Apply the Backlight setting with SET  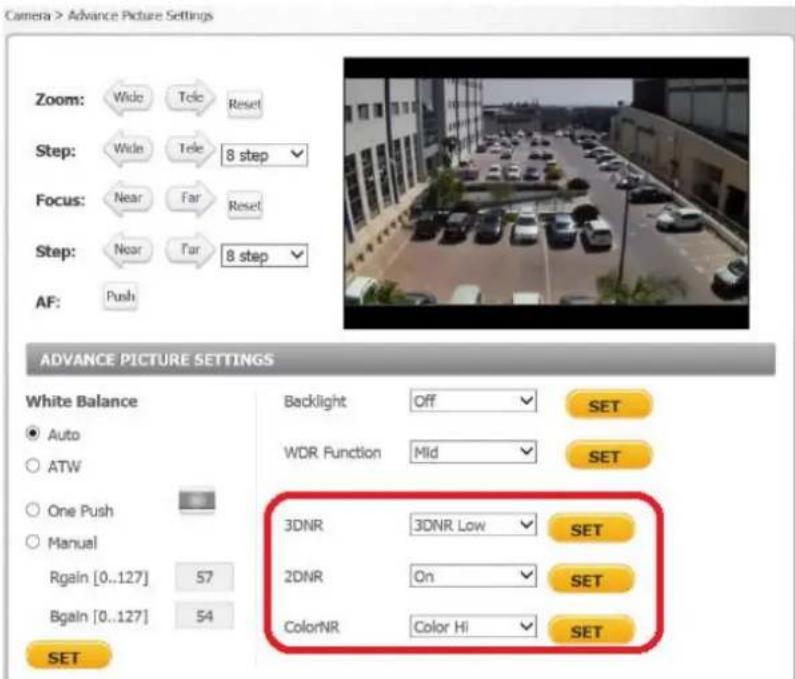point(608,405)
